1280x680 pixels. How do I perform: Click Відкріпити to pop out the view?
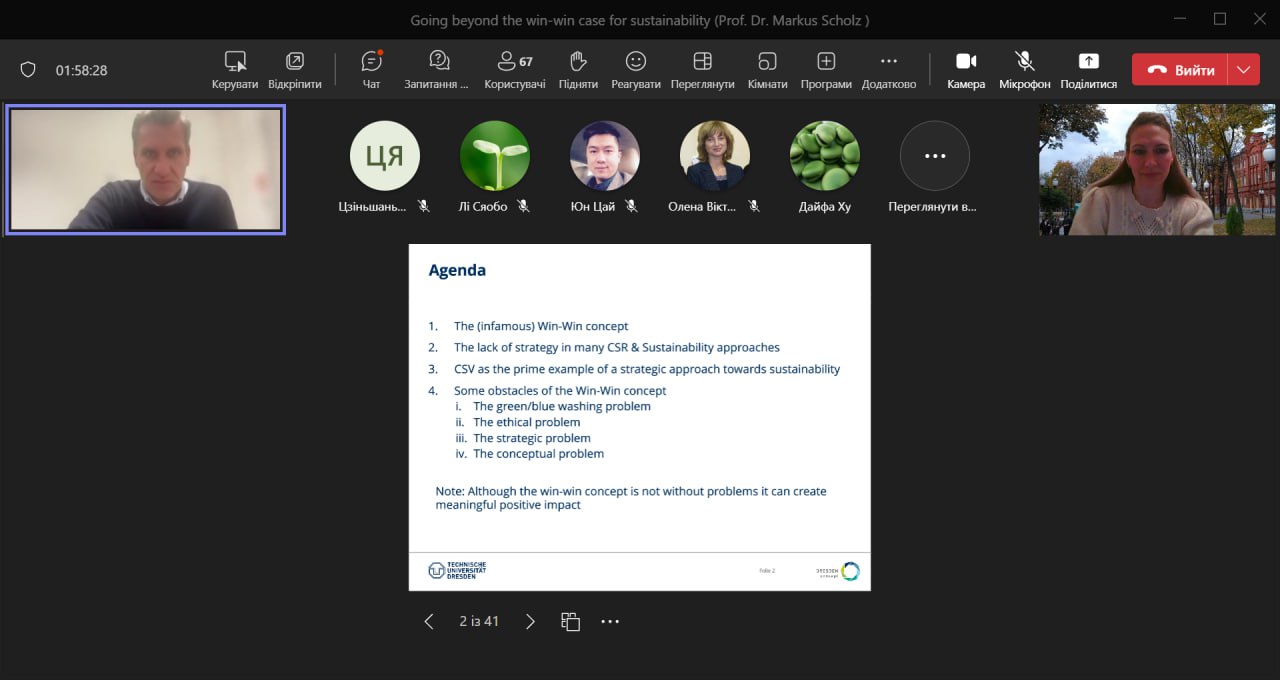295,70
